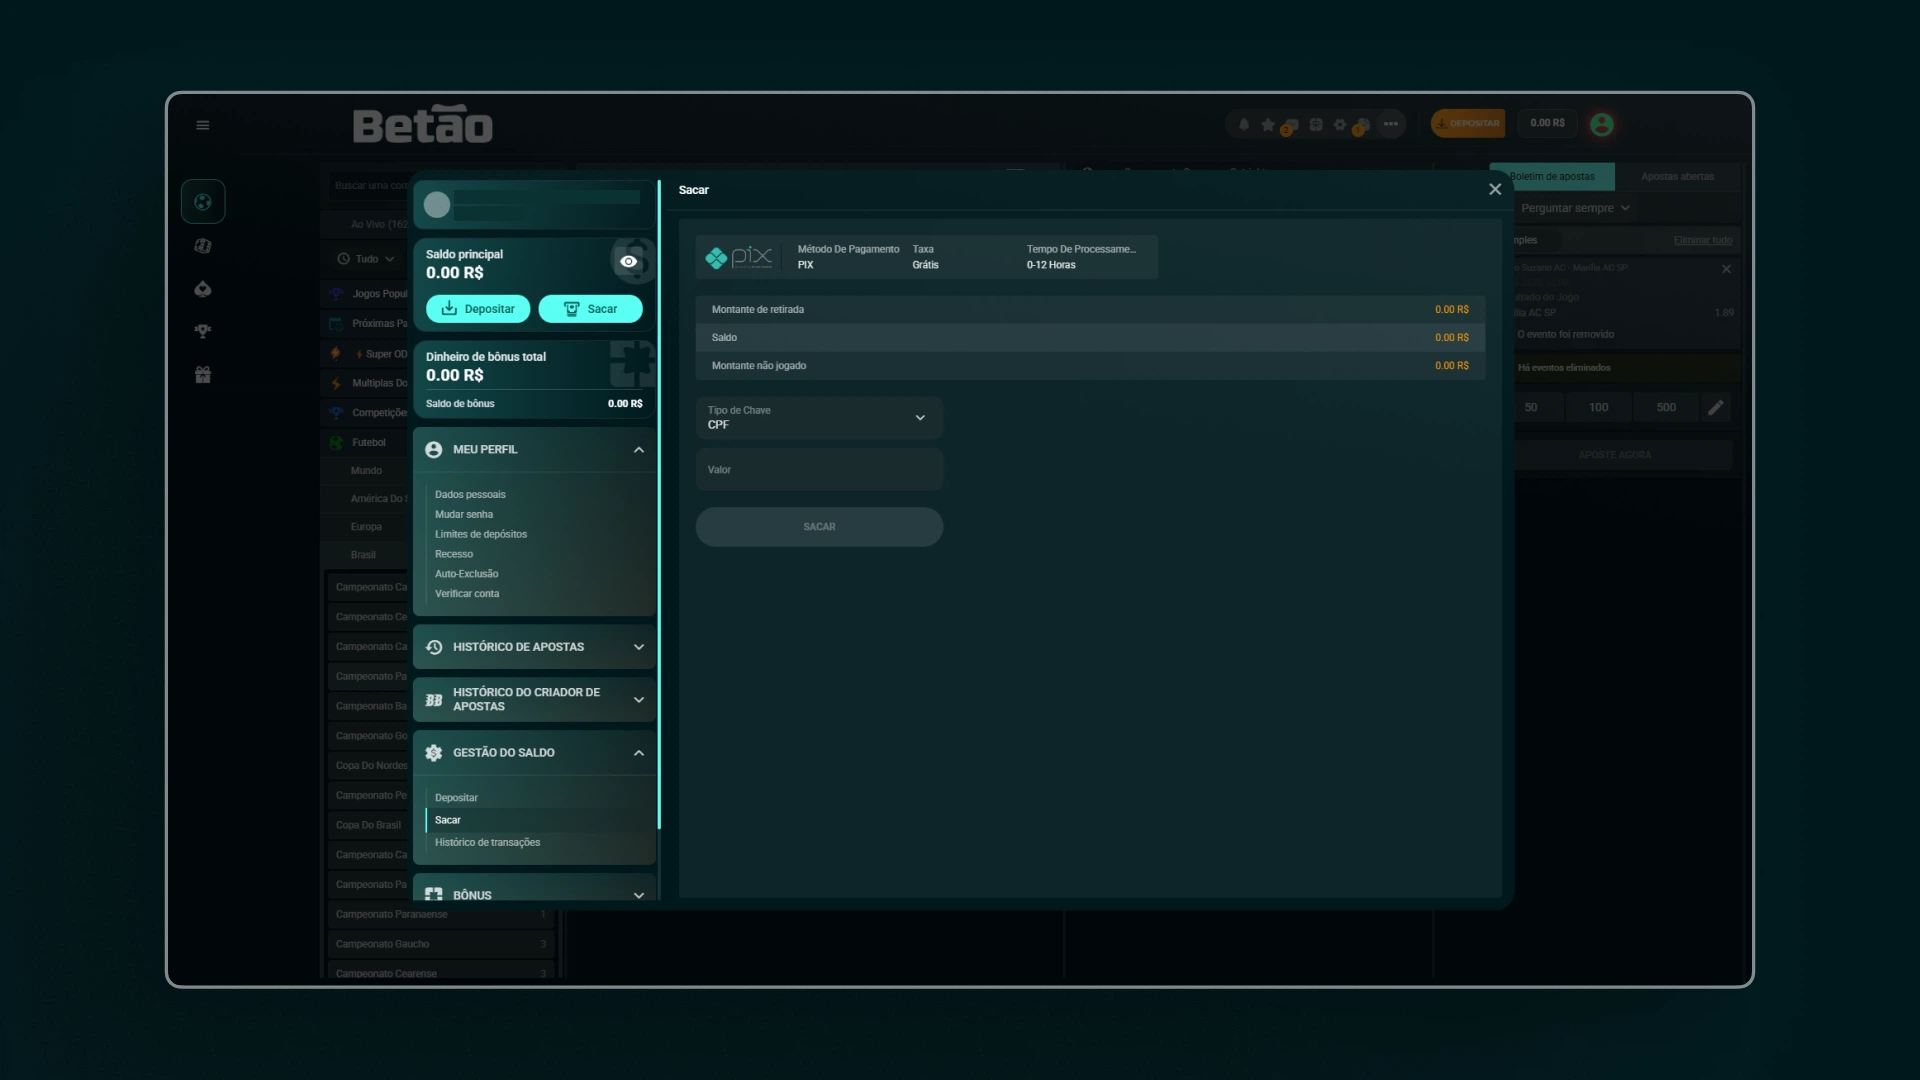
Task: Open the header icon left of gear
Action: click(1316, 124)
